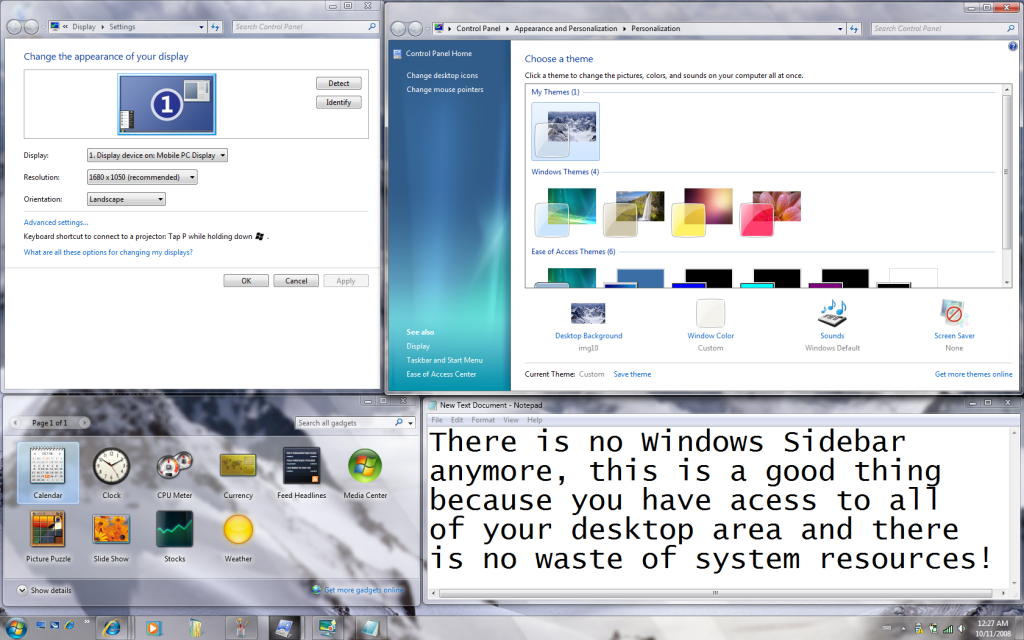
Task: Select the yellow Windows theme thumbnail
Action: 702,212
